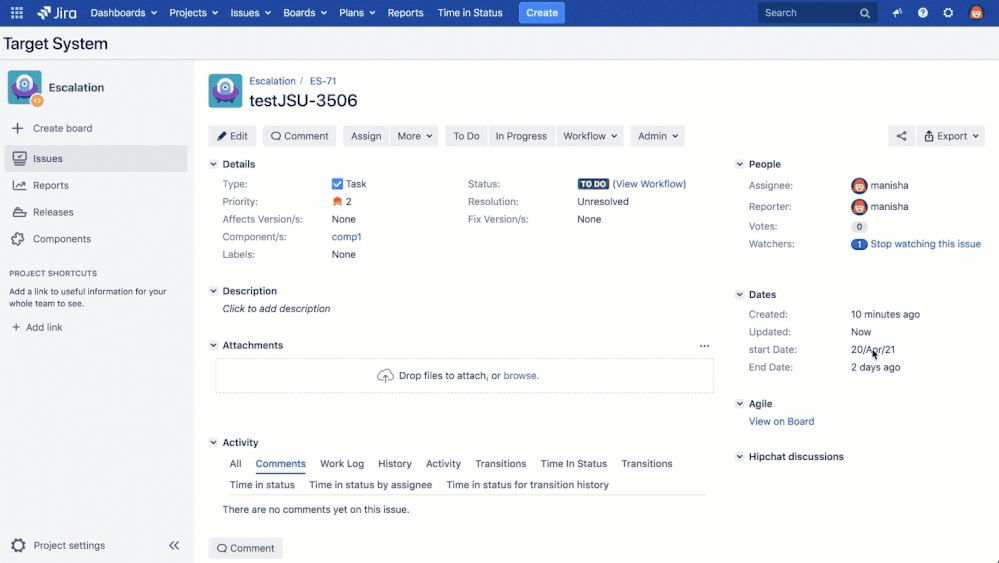Switch to the All activity tab
Image resolution: width=999 pixels, height=563 pixels.
point(236,464)
